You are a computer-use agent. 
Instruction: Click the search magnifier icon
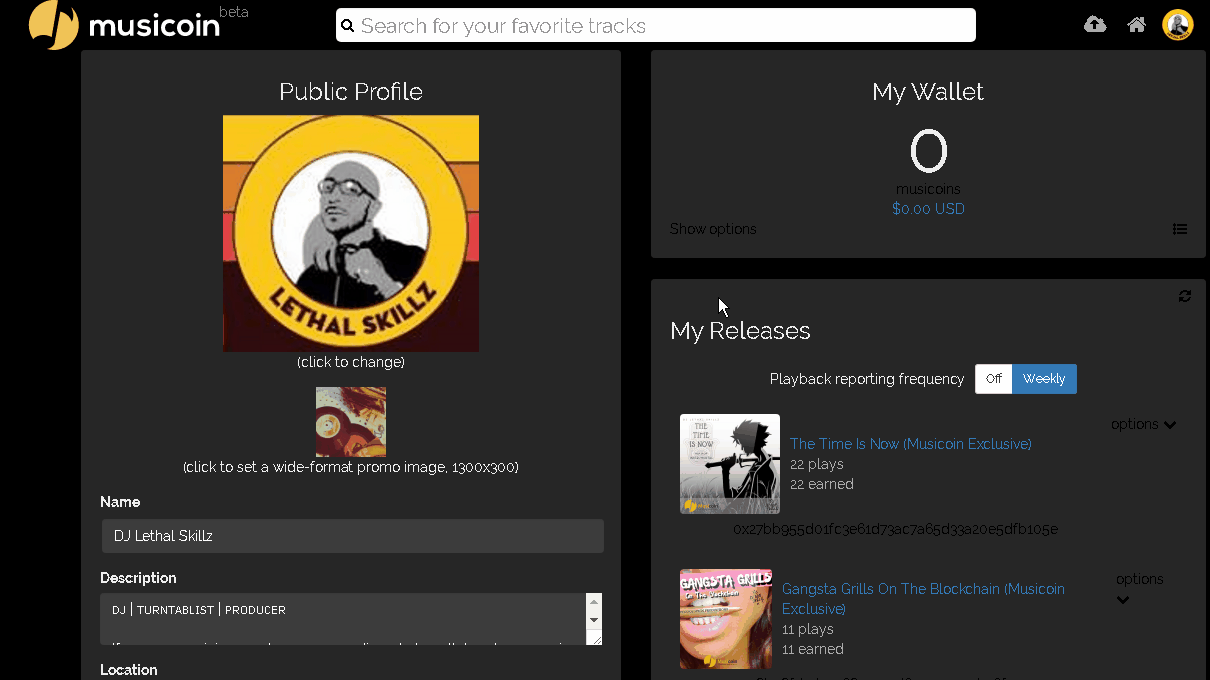(x=348, y=26)
